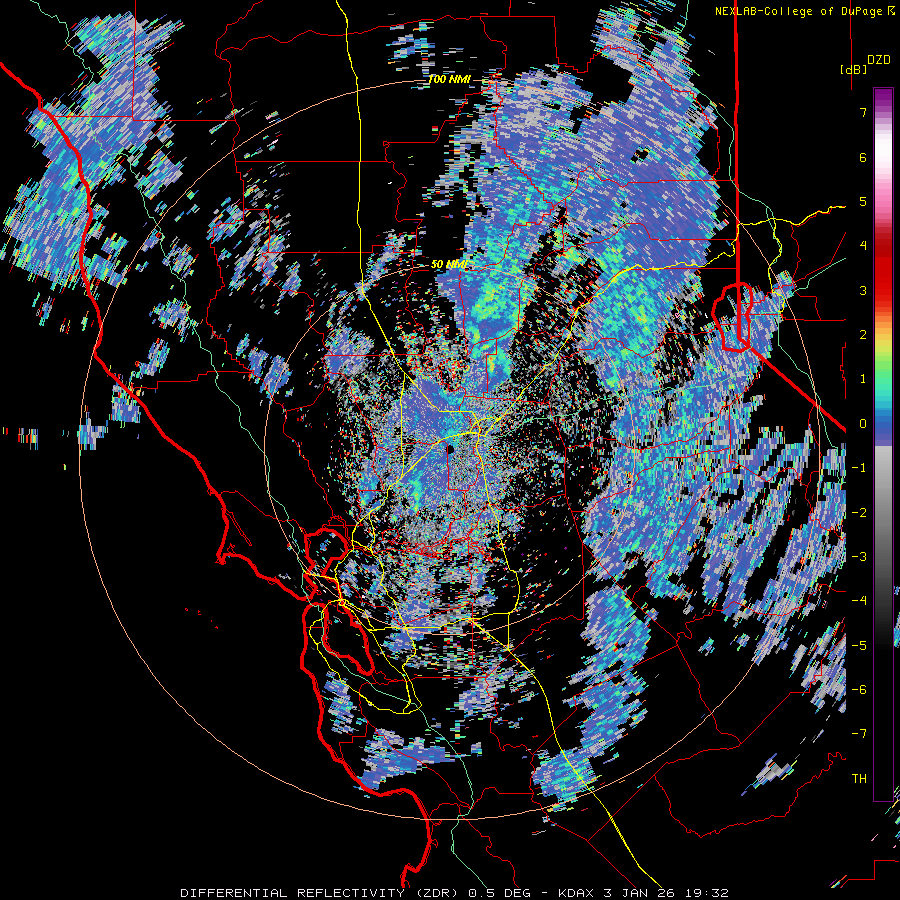Image resolution: width=900 pixels, height=900 pixels.
Task: Click the 2 value on the color scale
Action: pos(863,335)
